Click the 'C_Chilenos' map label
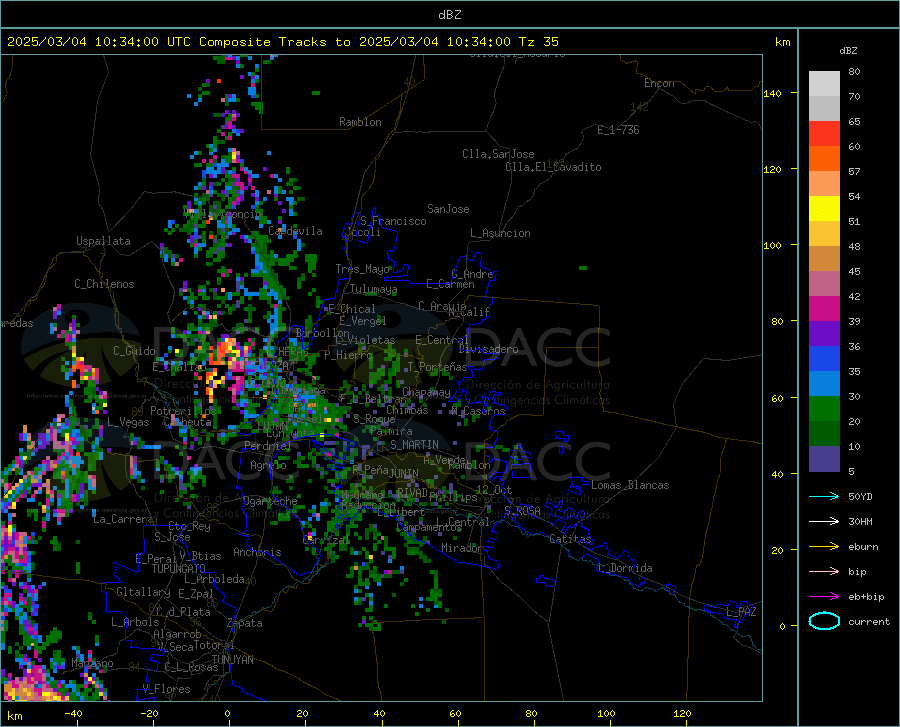Screen dimensions: 900x727 104,284
